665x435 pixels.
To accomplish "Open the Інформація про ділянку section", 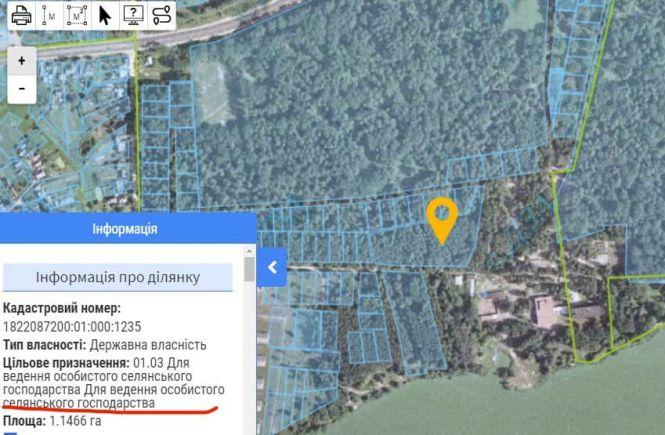I will click(118, 277).
